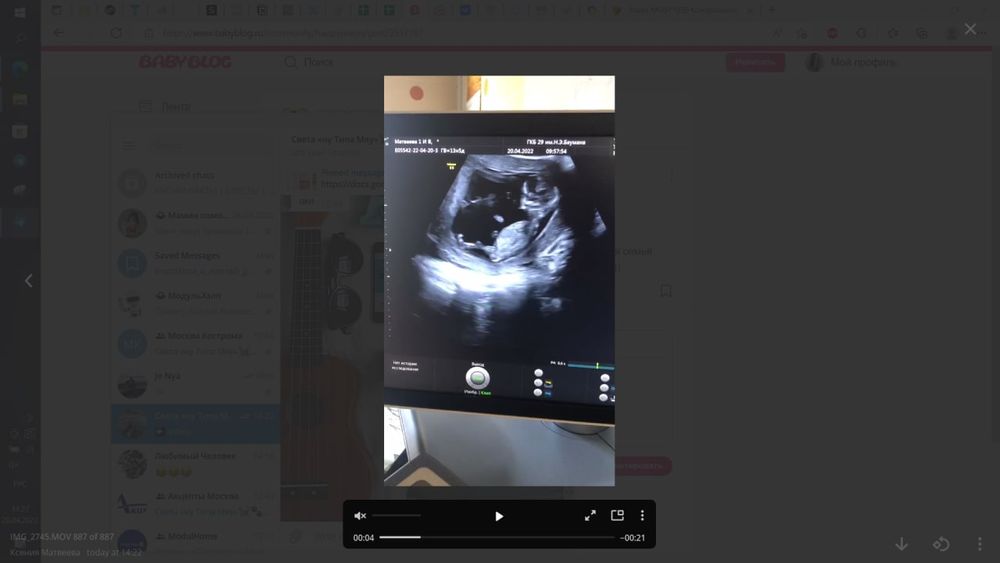Open Мой профиль in the Babyblog header
Viewport: 1000px width, 563px height.
tap(862, 62)
